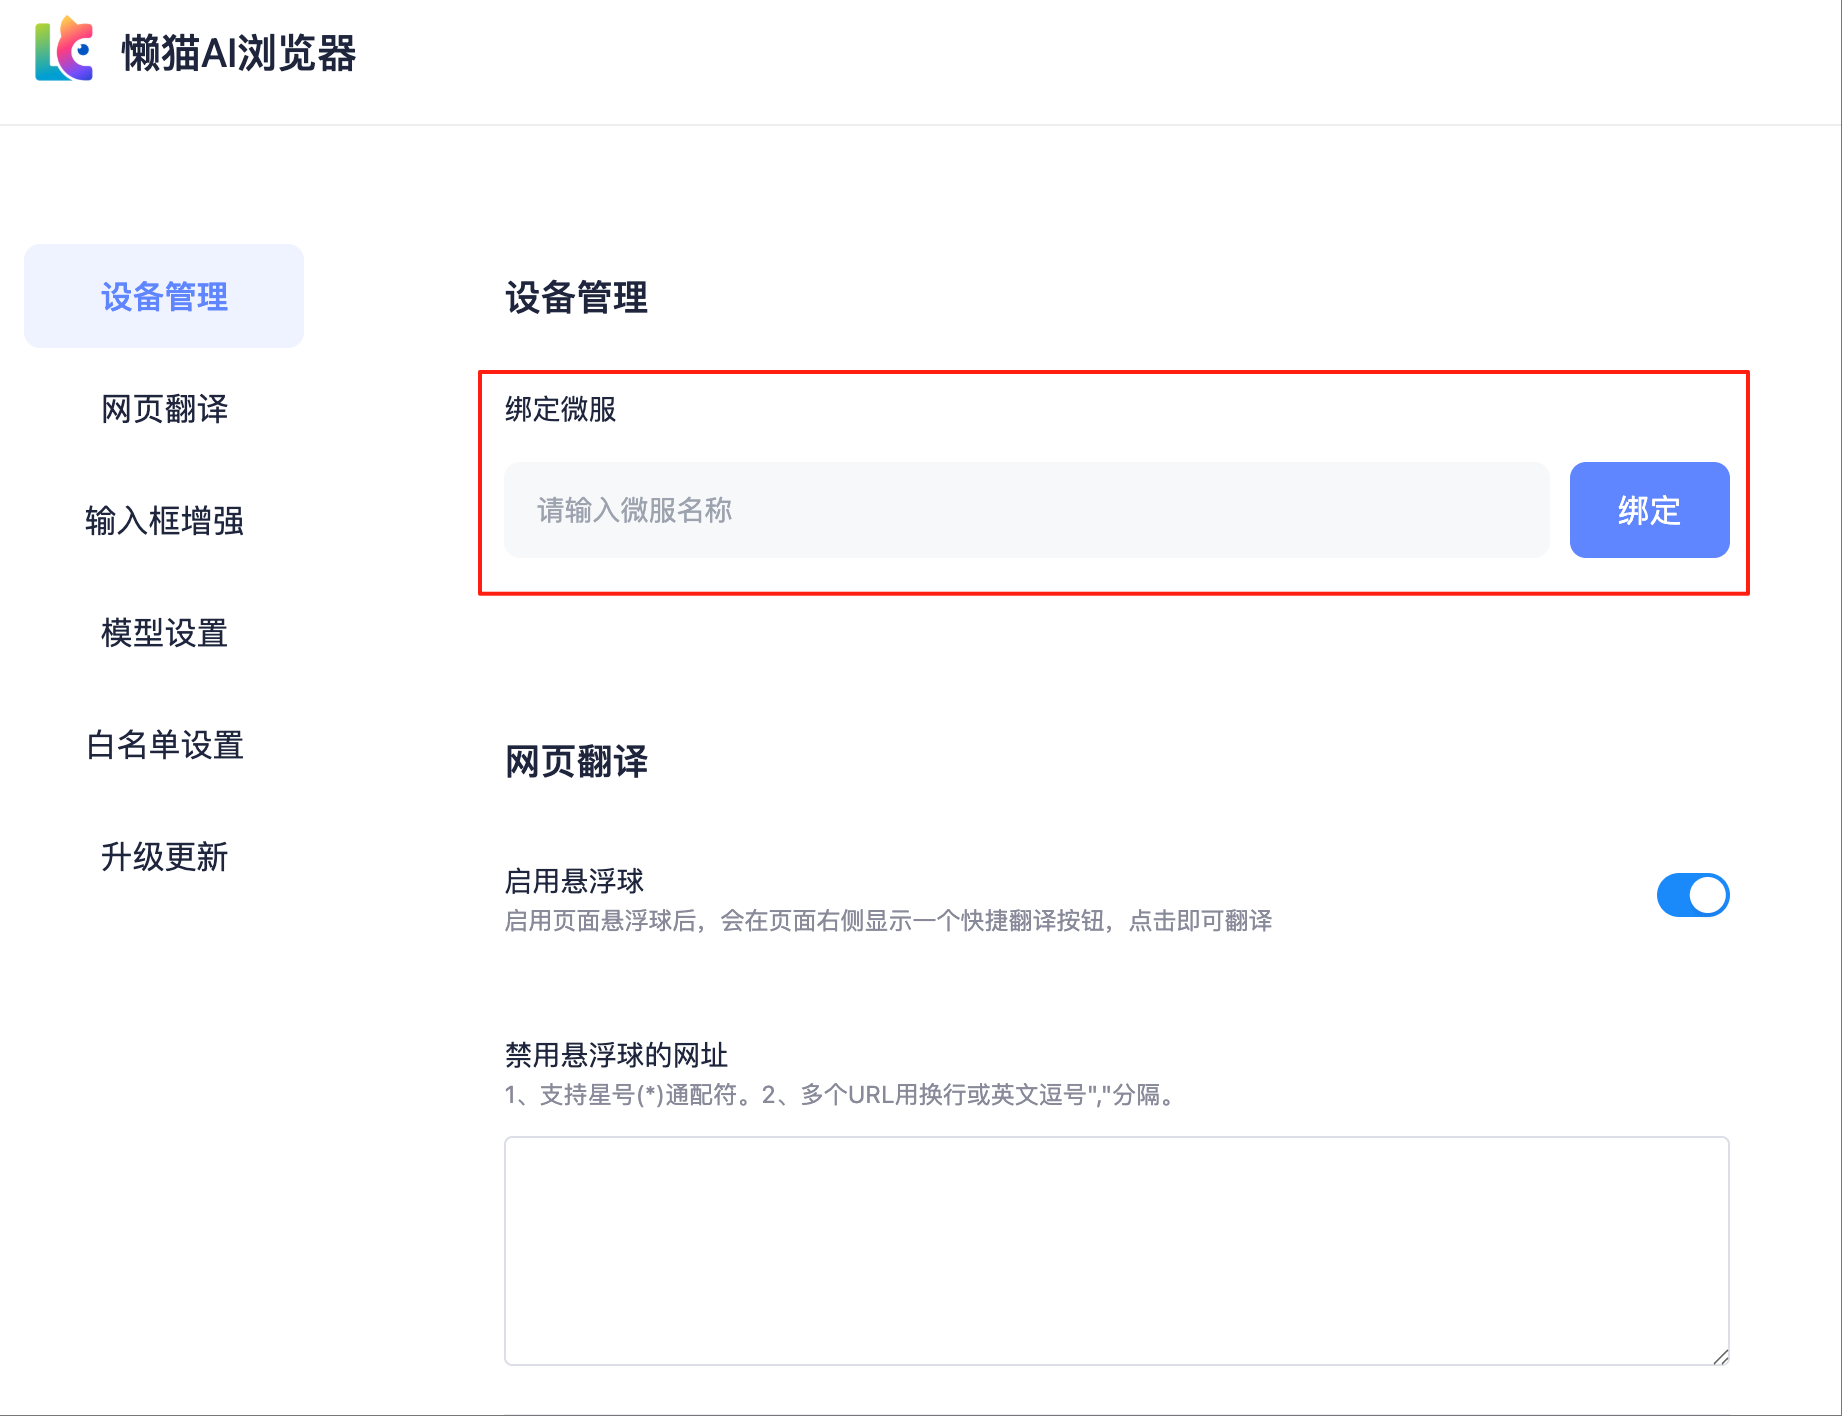Open the 升级更新 sidebar item

click(164, 856)
